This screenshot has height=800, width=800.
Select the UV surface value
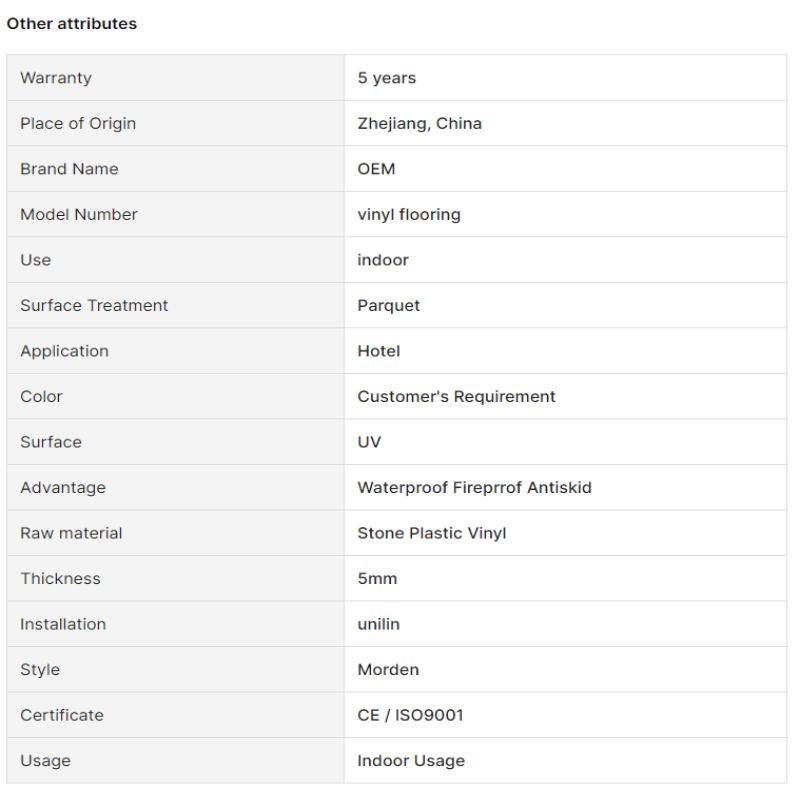tap(369, 442)
